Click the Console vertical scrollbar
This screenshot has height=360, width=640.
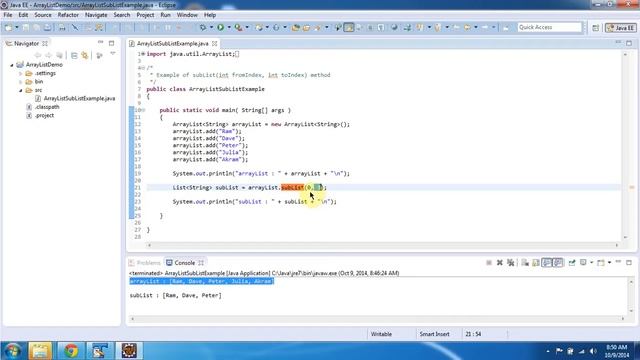[x=631, y=296]
